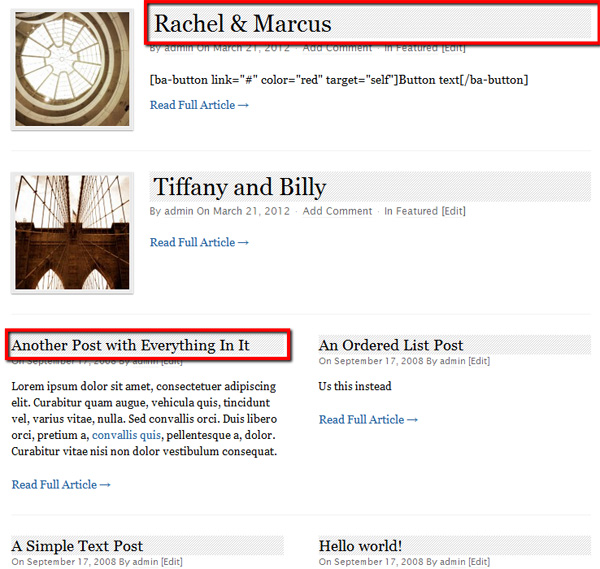The height and width of the screenshot is (569, 600).
Task: Follow Read Full Article under Tiffany and Billy
Action: coord(199,242)
